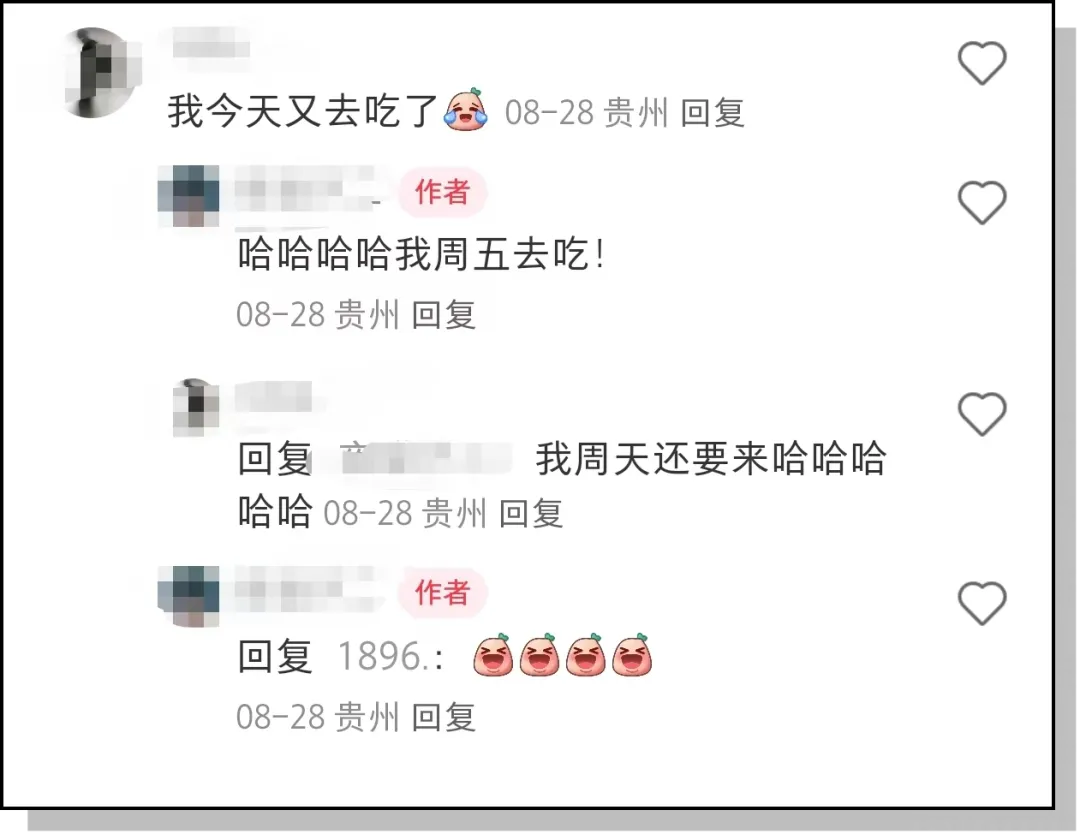The width and height of the screenshot is (1080, 834).
Task: Reply to the author's emoji comment
Action: (x=444, y=717)
